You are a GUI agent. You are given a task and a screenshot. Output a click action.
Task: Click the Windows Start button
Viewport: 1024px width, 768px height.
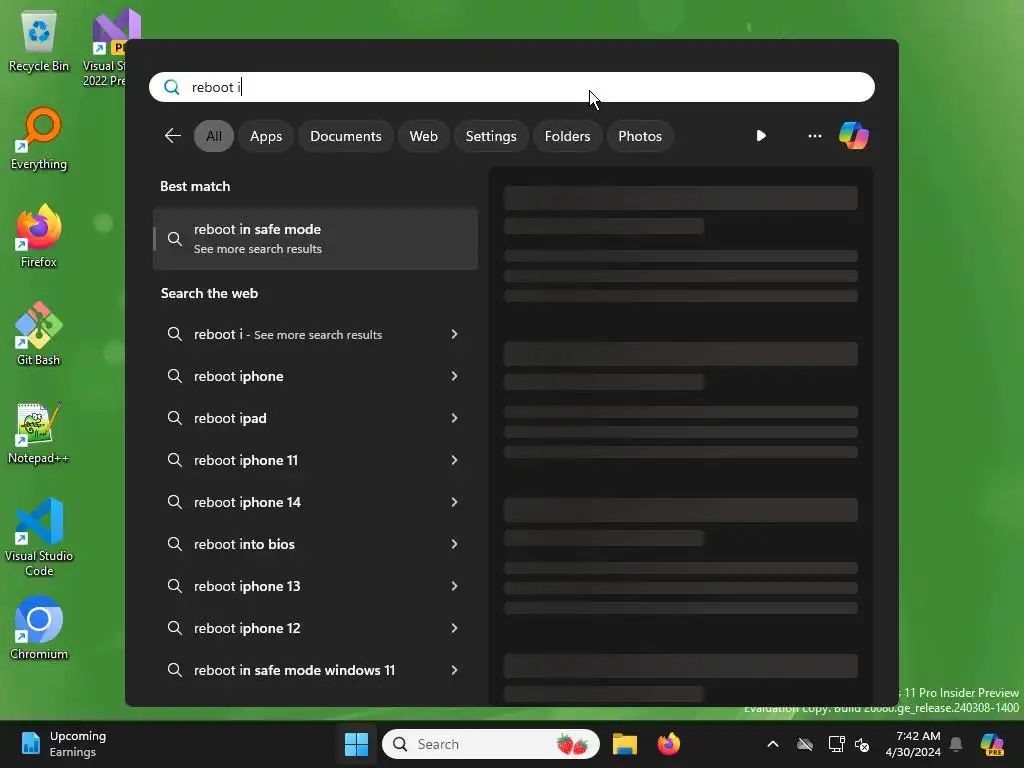click(357, 744)
